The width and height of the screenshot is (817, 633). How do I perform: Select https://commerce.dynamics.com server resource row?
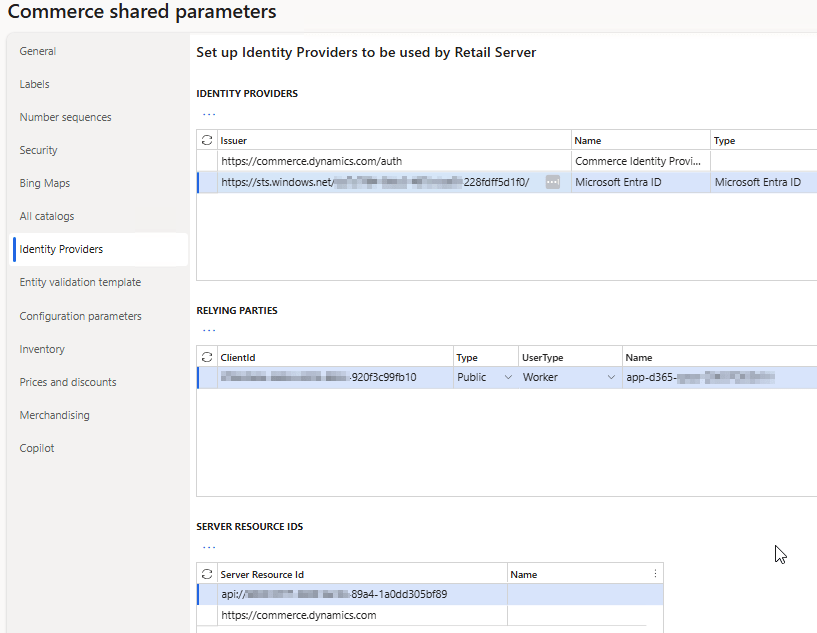point(298,615)
